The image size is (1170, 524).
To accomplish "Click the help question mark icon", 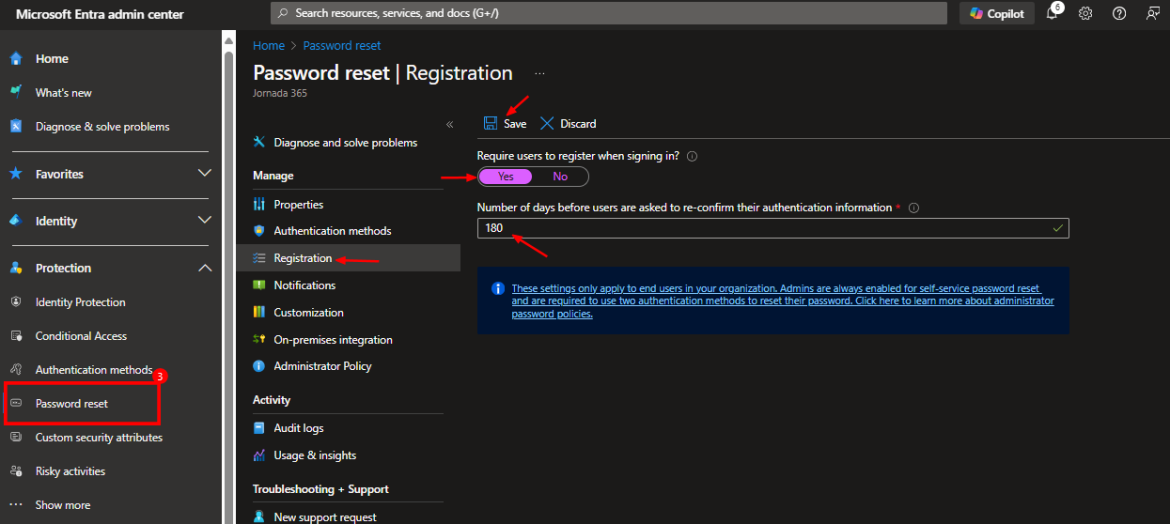I will 1119,13.
